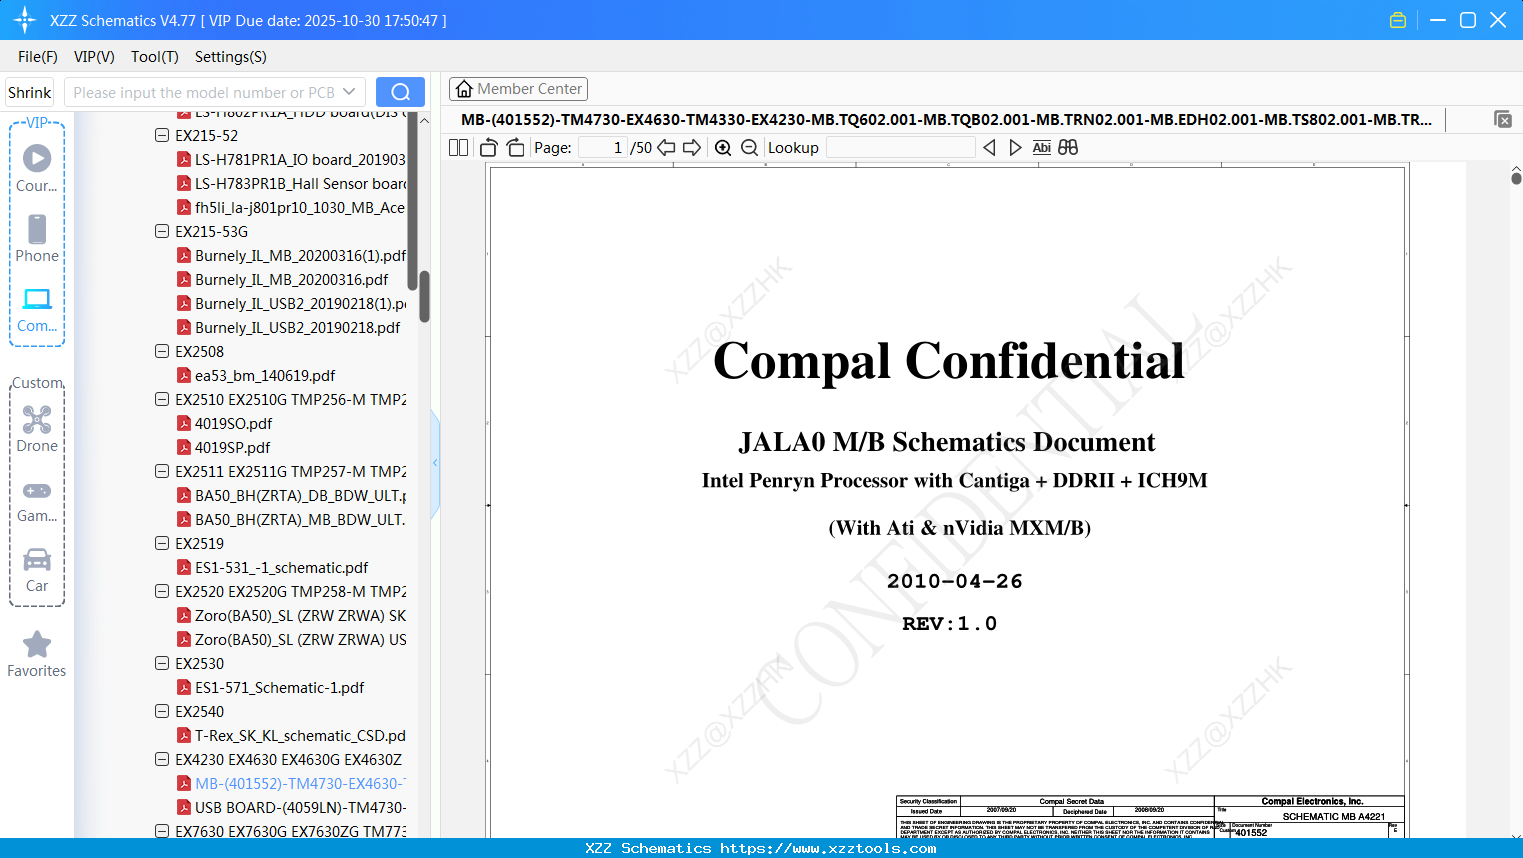
Task: Click the binoculars search icon
Action: [1068, 148]
